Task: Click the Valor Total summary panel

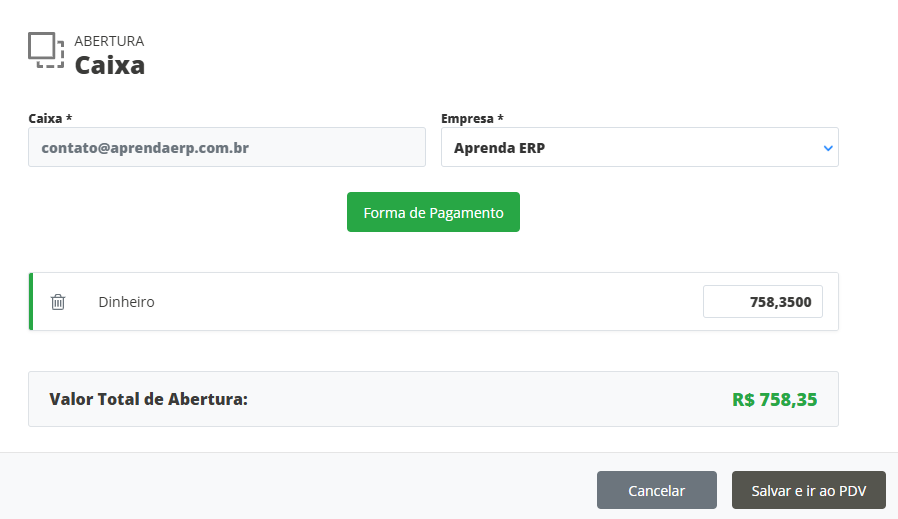Action: [480, 399]
